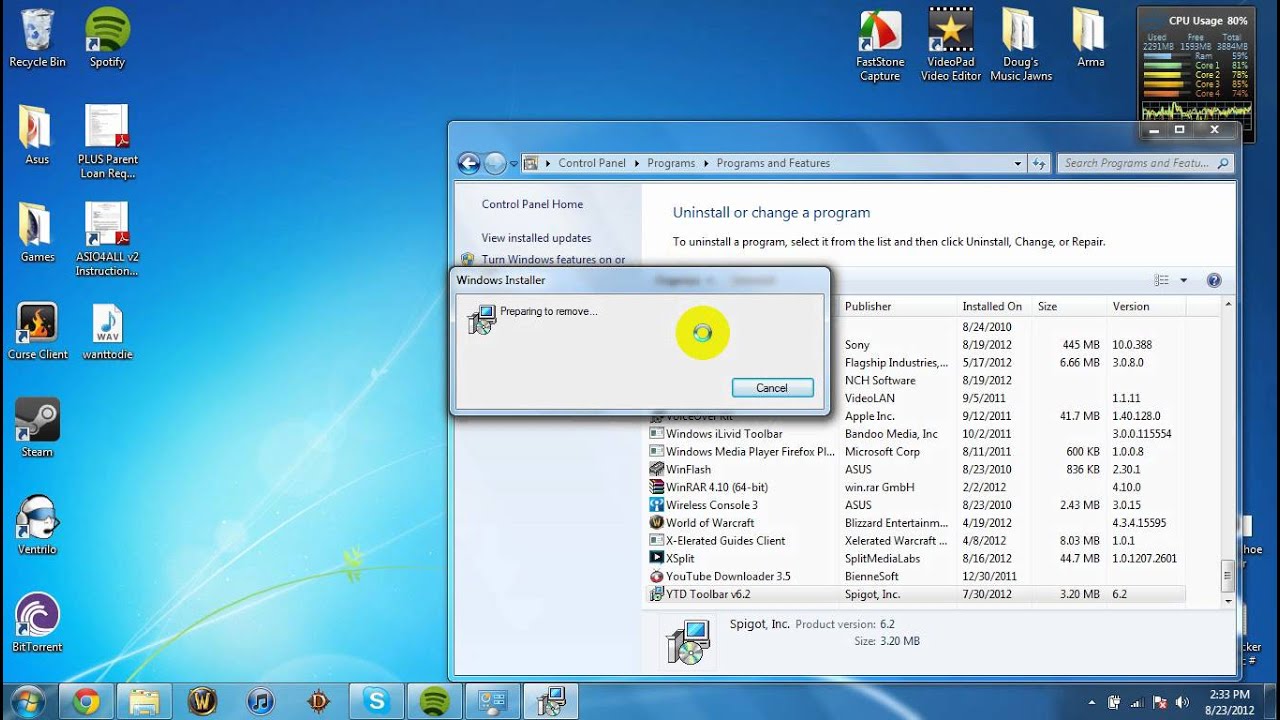
Task: Open the Recycle Bin desktop icon
Action: coord(37,39)
